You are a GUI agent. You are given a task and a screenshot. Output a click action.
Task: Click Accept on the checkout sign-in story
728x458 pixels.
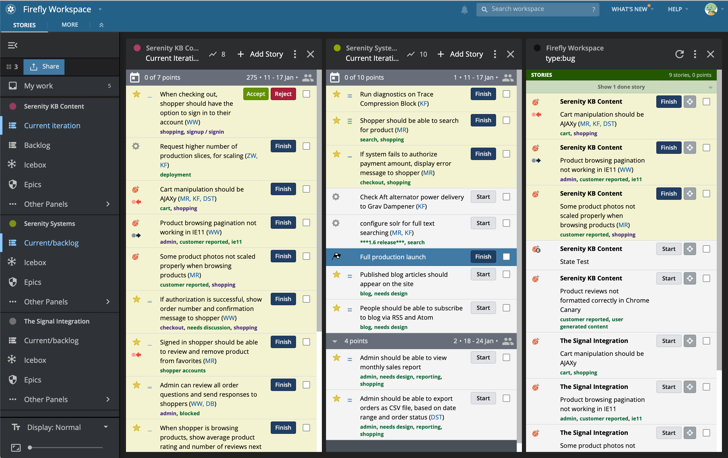256,94
